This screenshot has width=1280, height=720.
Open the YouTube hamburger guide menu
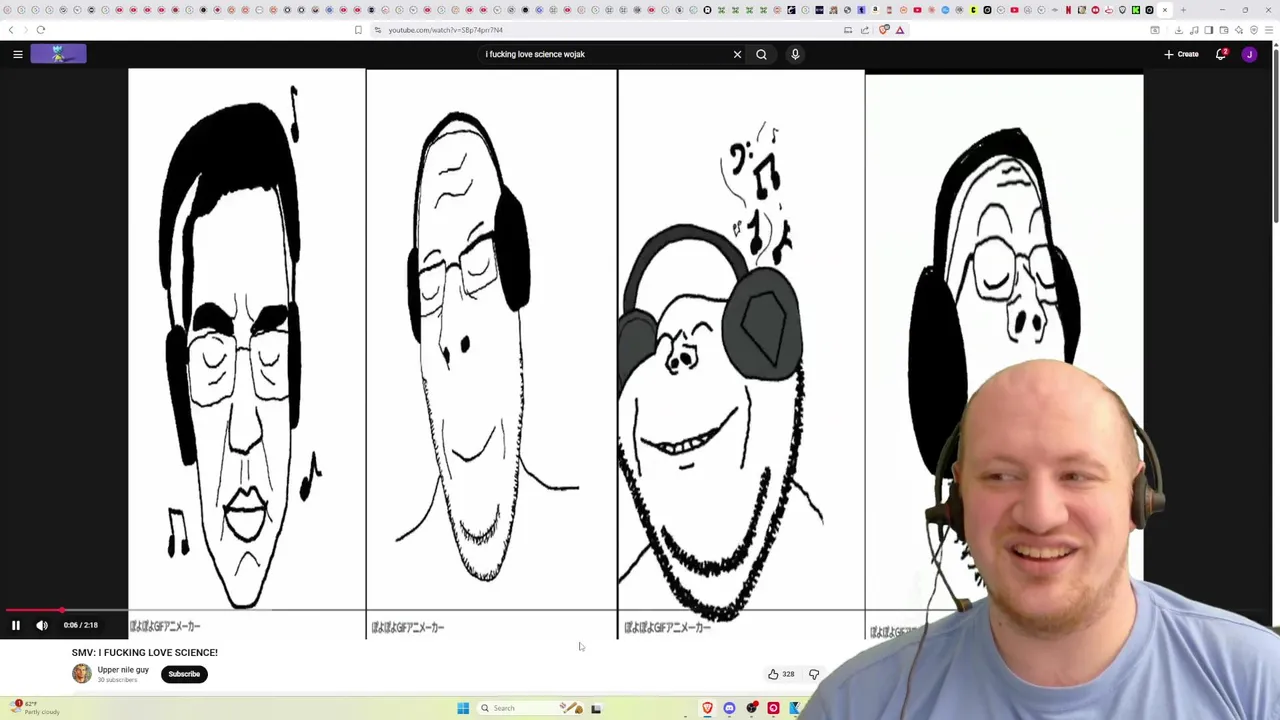pos(18,54)
